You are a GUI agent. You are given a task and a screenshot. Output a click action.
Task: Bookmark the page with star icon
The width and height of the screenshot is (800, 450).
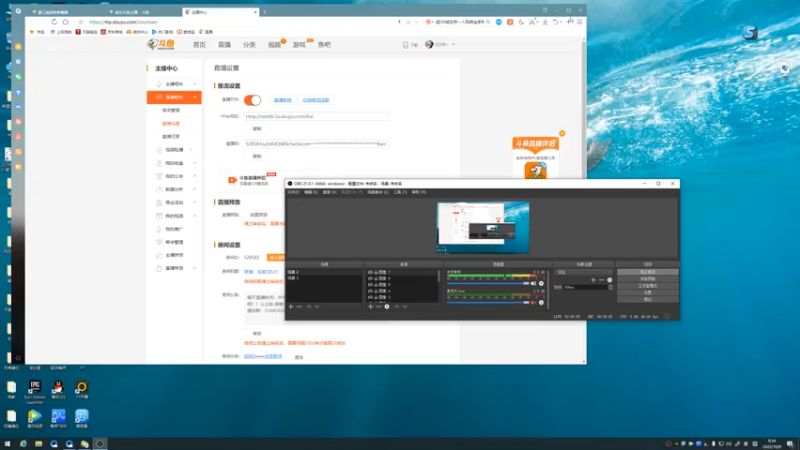point(81,22)
